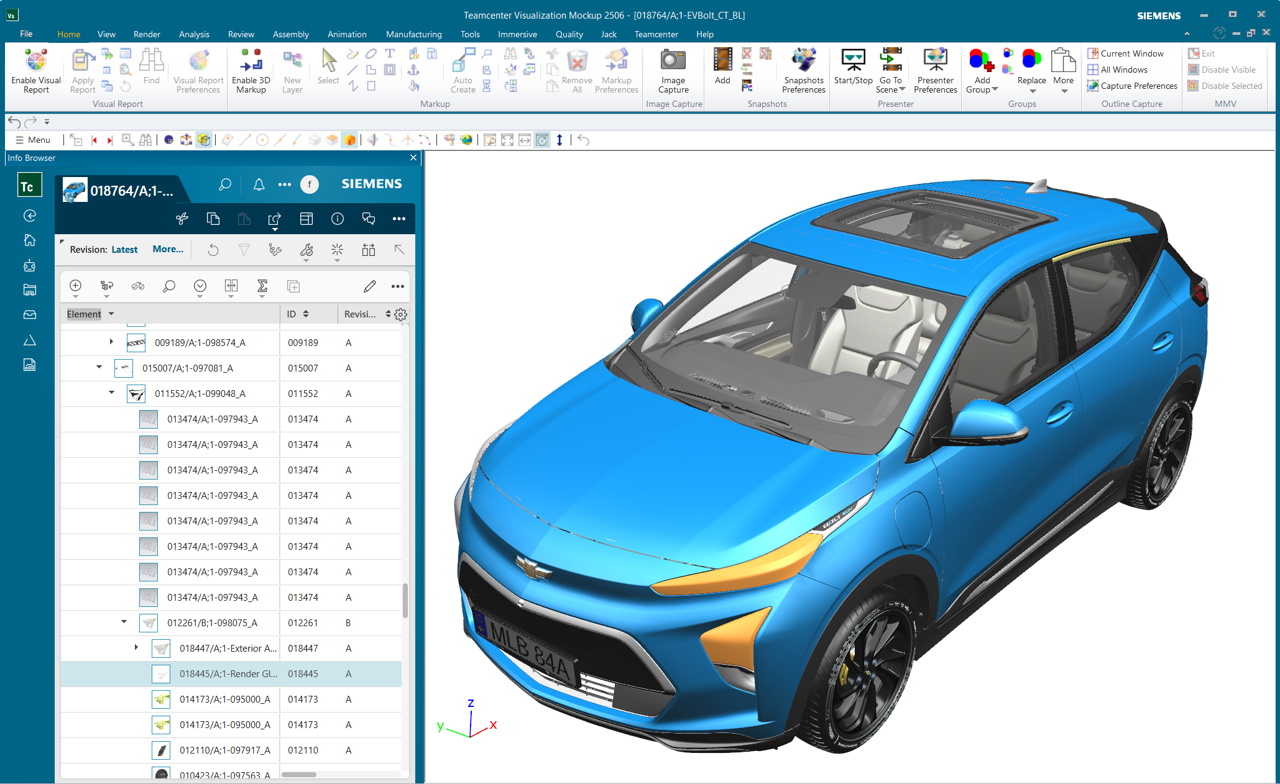Enable Visual Report in the ribbon
Image resolution: width=1280 pixels, height=784 pixels.
[36, 70]
